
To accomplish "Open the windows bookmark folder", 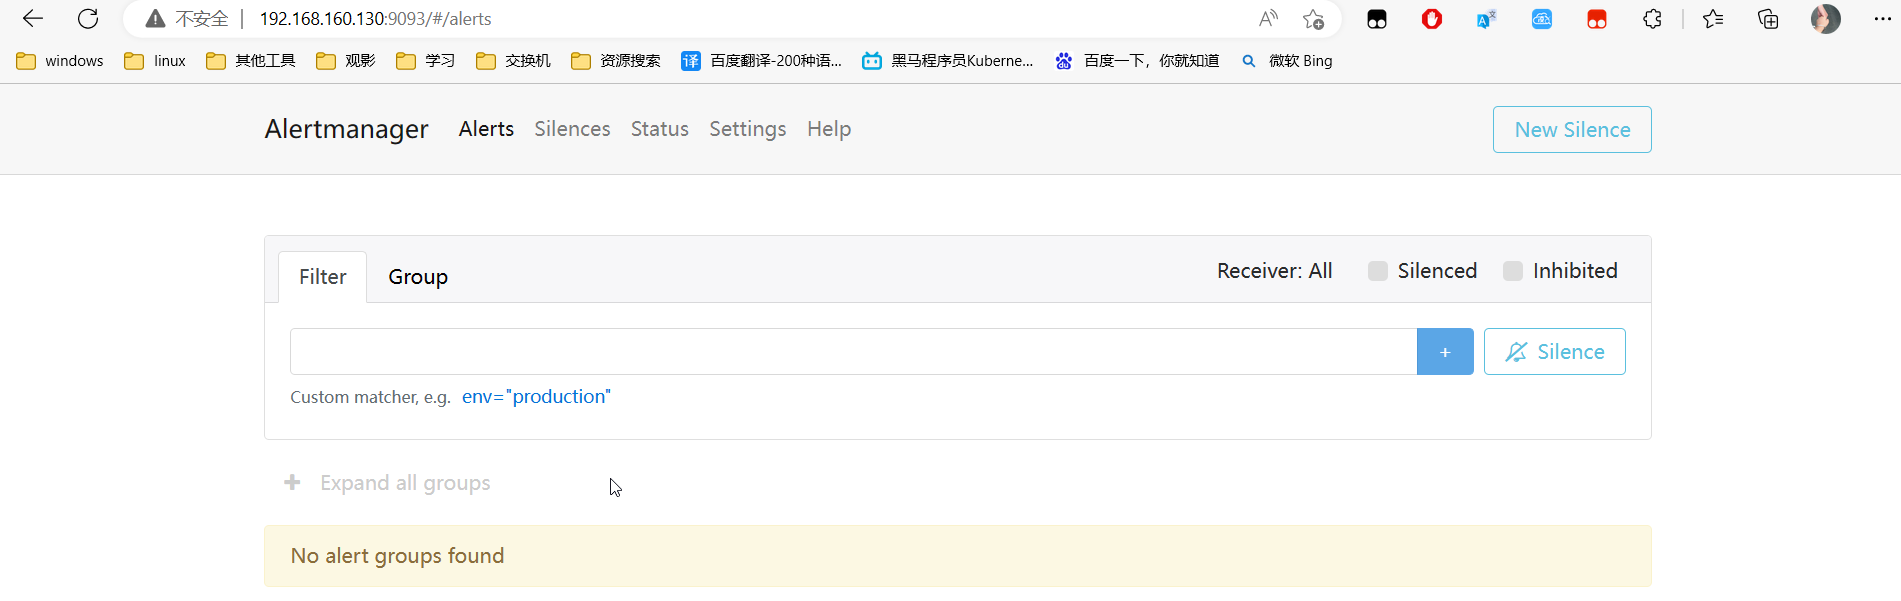I will [60, 61].
